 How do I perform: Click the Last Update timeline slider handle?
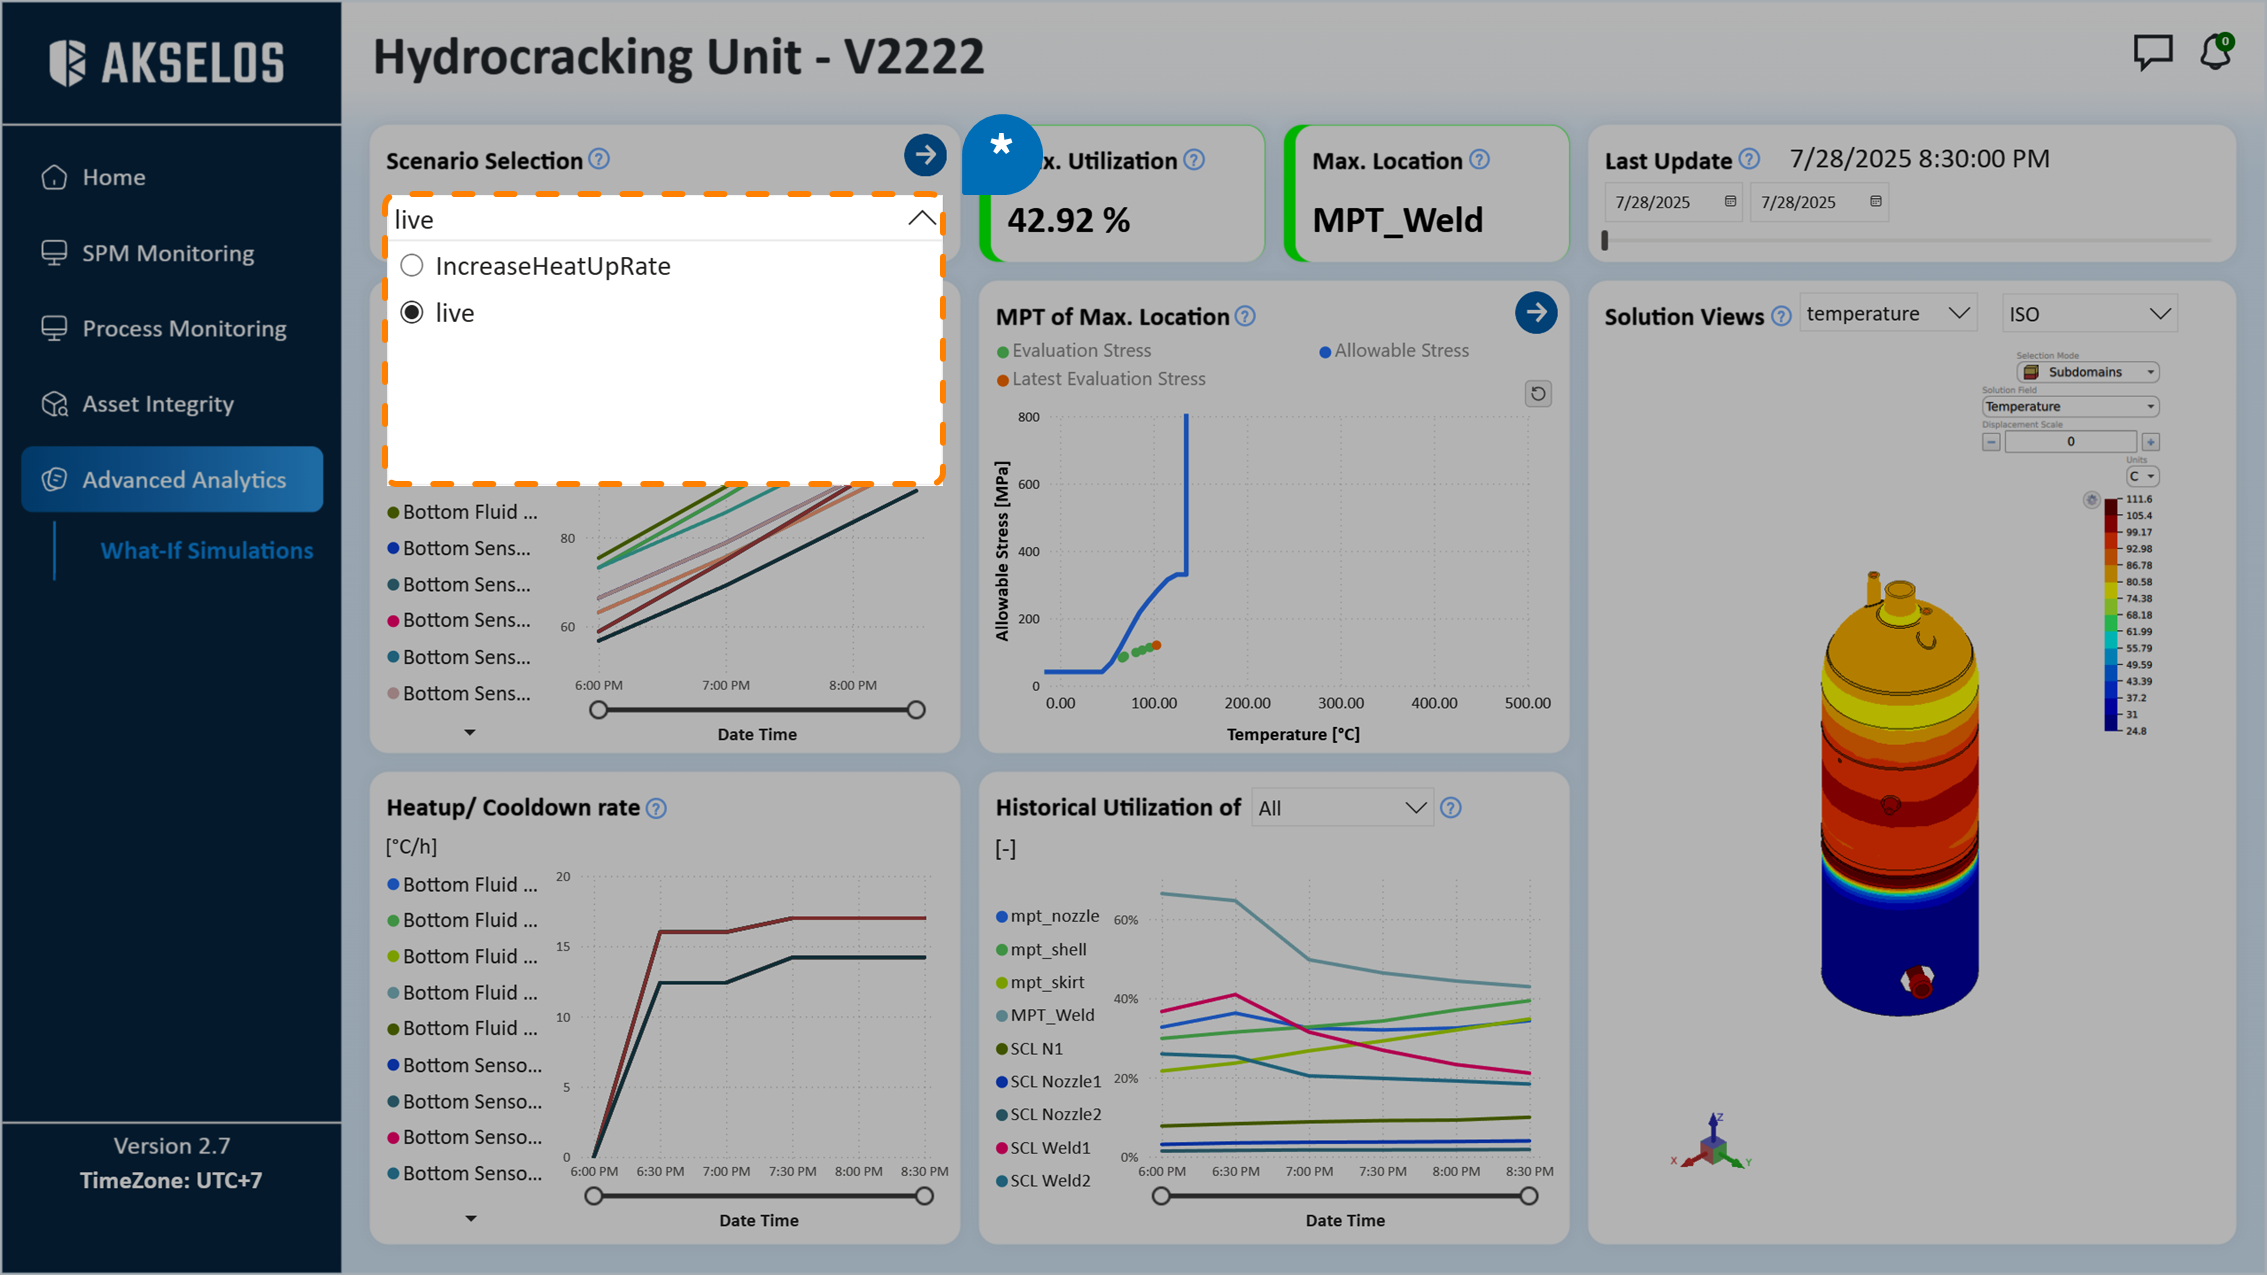click(x=1605, y=240)
